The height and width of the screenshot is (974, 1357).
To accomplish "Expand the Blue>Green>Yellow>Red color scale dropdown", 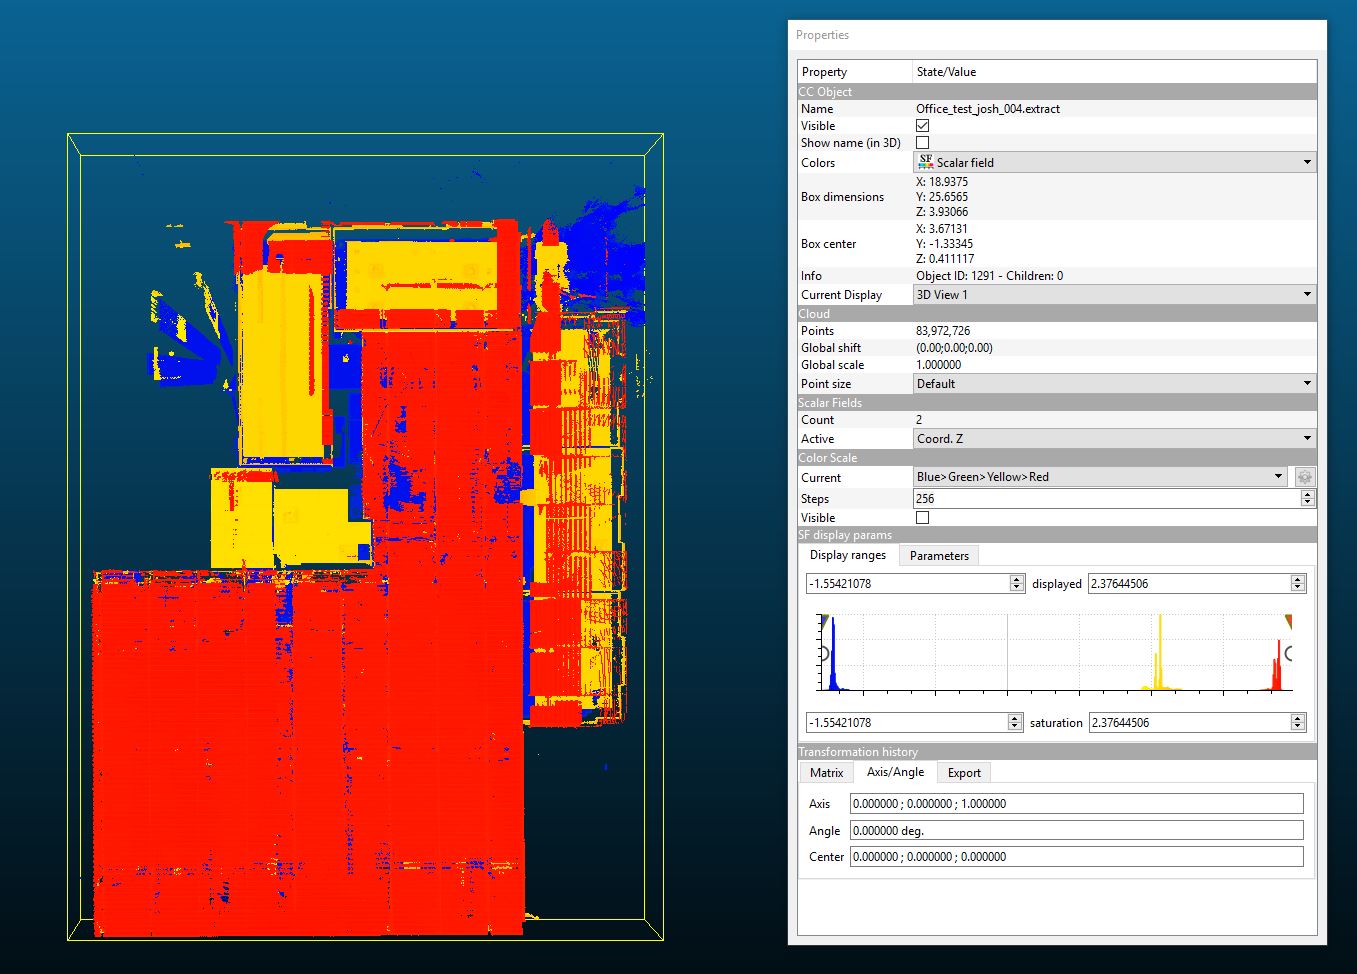I will pos(1100,477).
